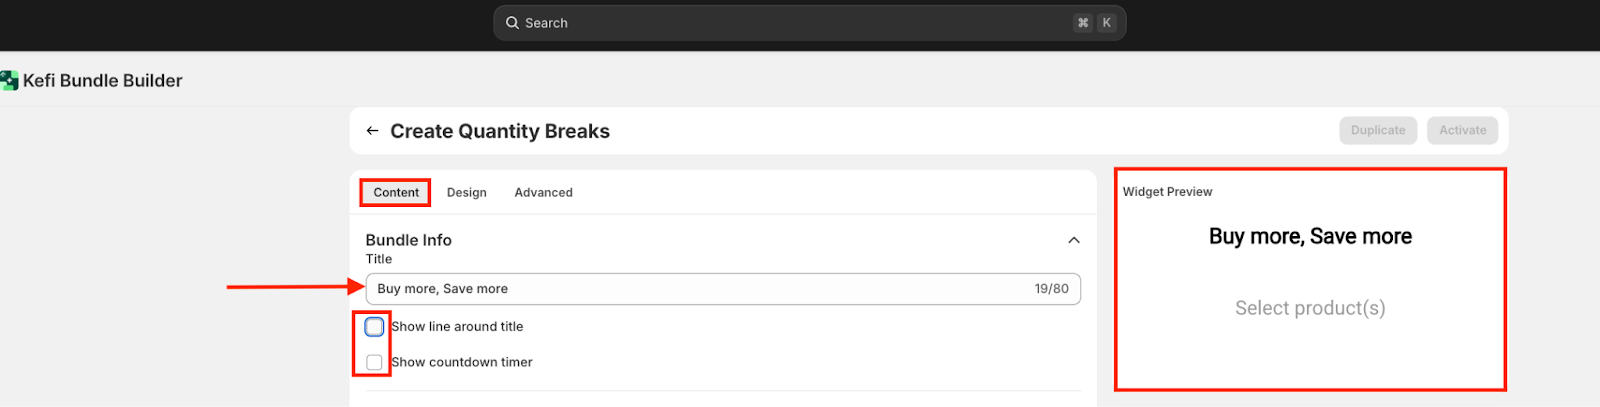Viewport: 1600px width, 407px height.
Task: Click the Activate button
Action: pyautogui.click(x=1462, y=131)
